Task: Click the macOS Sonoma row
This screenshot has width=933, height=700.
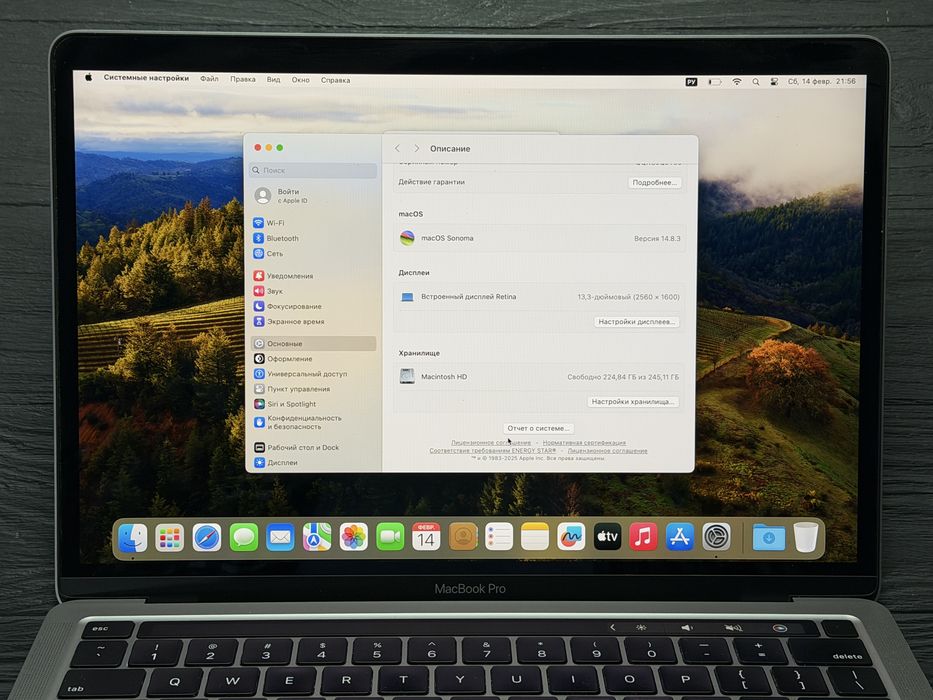Action: pos(539,238)
